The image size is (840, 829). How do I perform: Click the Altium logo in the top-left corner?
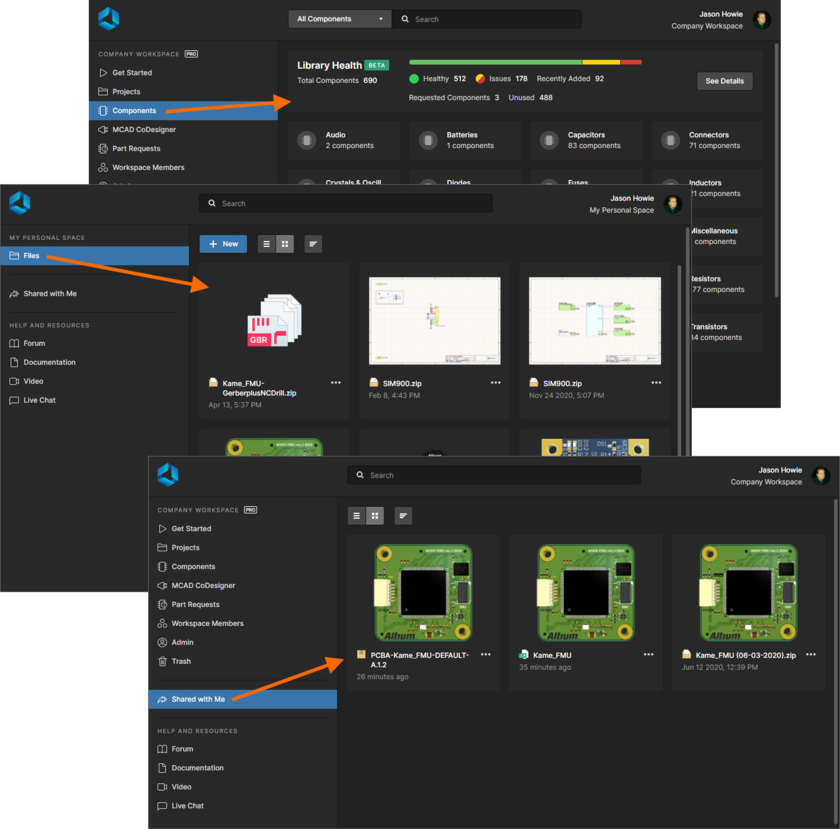107,18
